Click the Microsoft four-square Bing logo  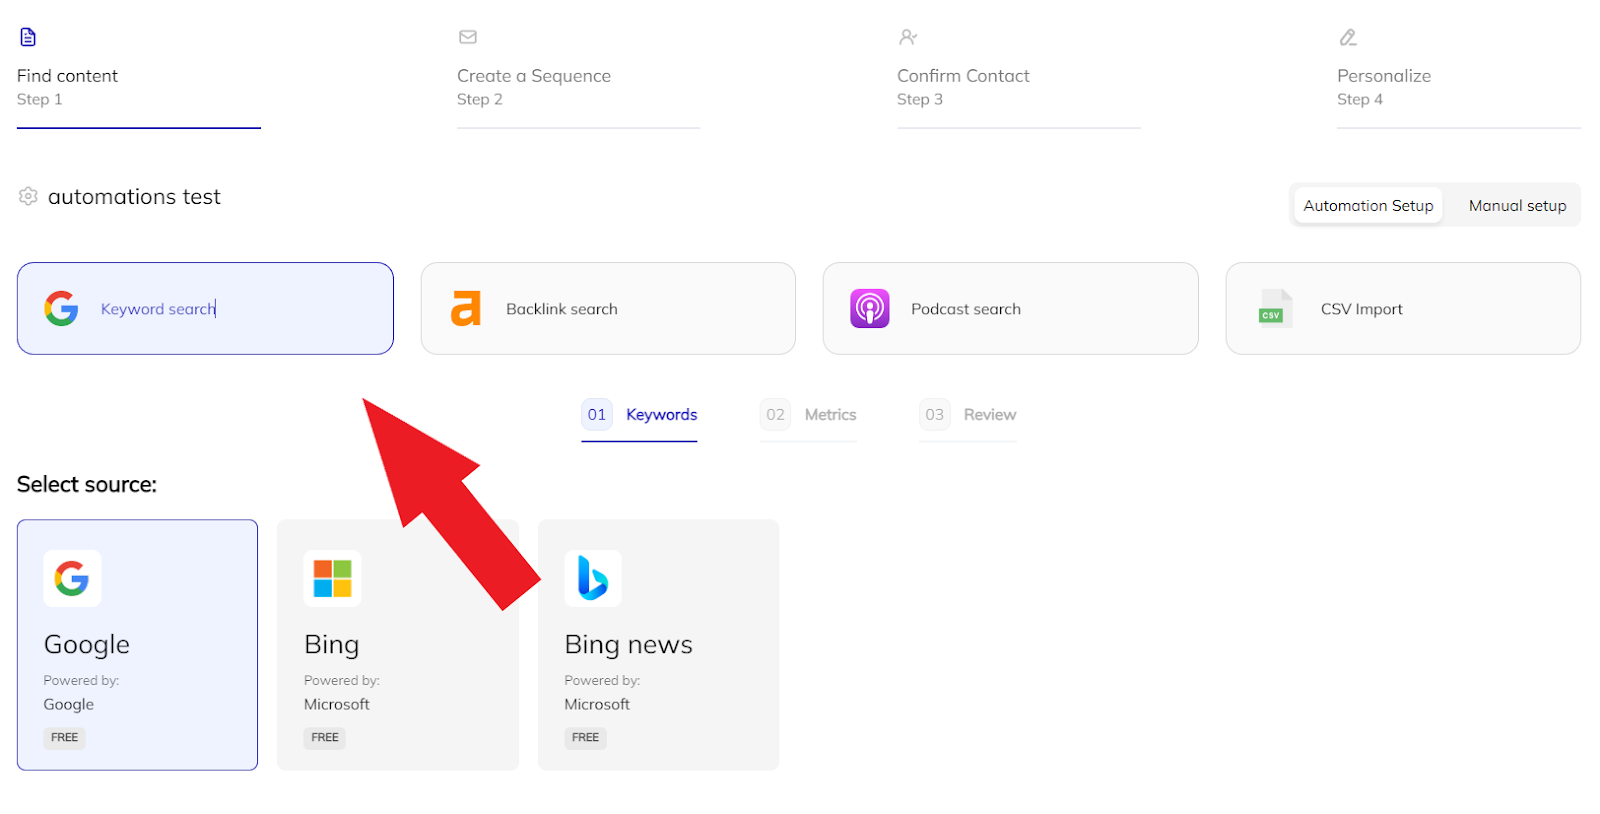pyautogui.click(x=333, y=578)
